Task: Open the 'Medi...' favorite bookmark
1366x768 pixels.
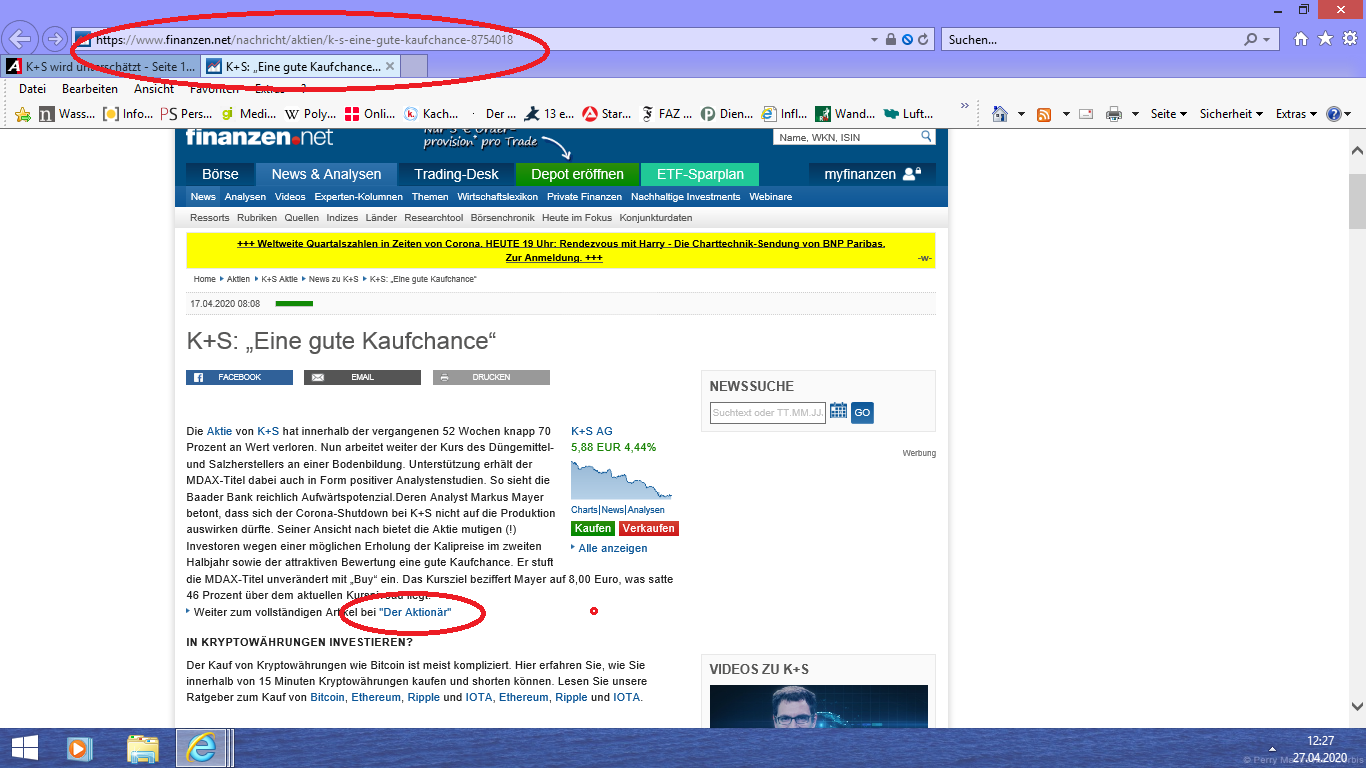Action: coord(249,114)
